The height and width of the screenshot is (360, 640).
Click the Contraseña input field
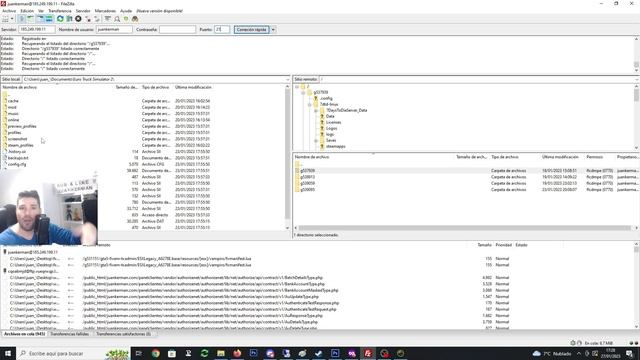point(178,29)
